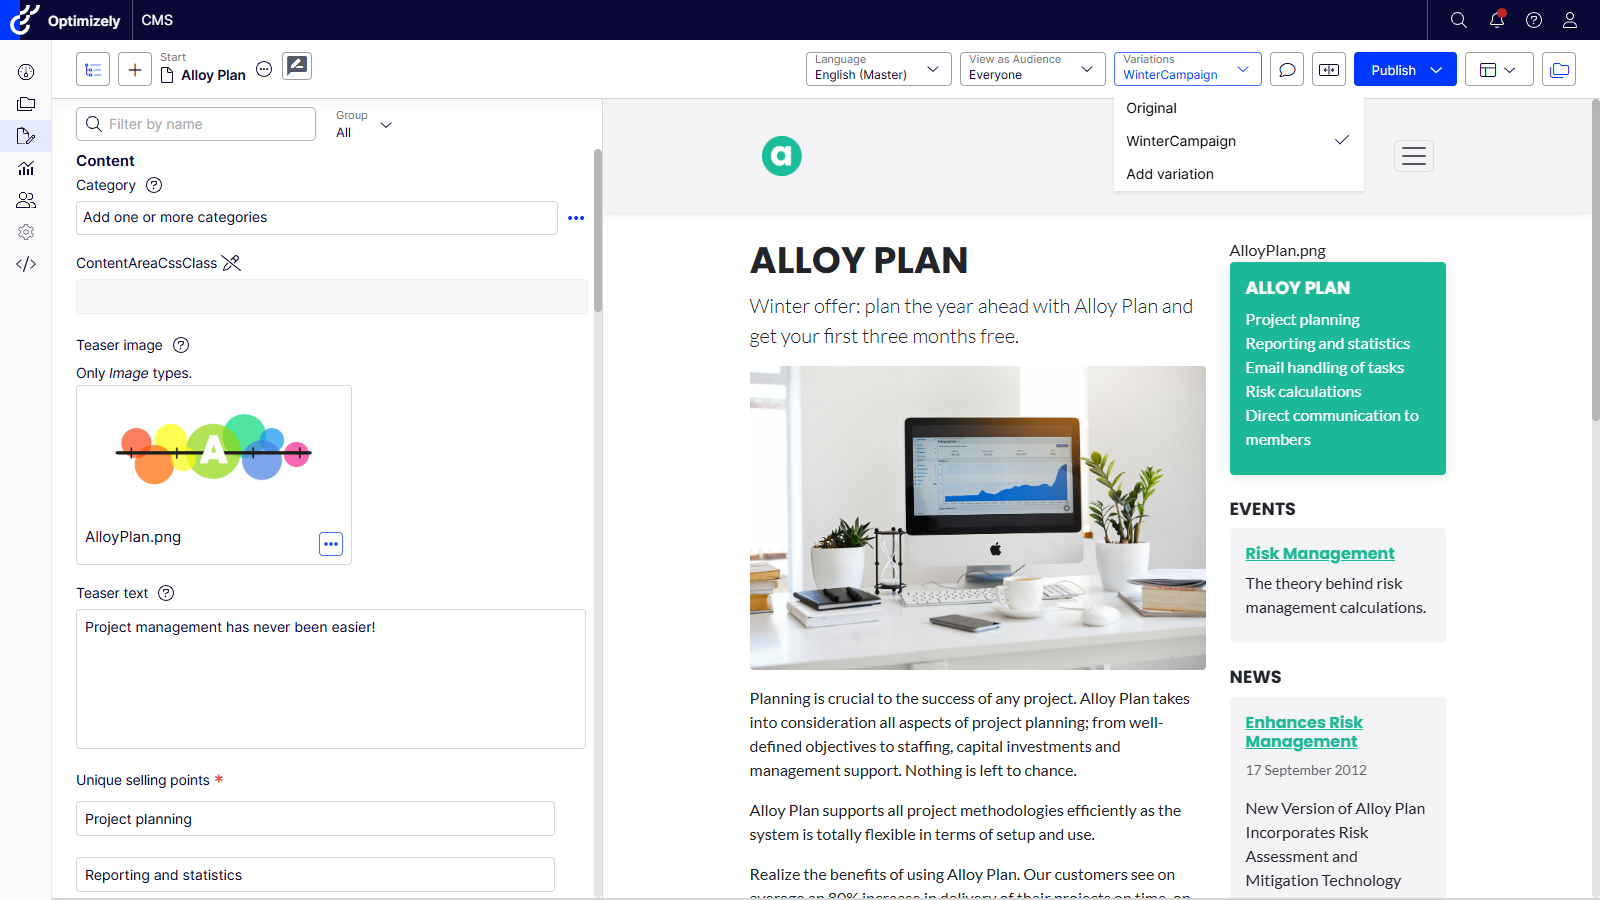Click the Teaser image help icon
Viewport: 1600px width, 900px height.
181,345
